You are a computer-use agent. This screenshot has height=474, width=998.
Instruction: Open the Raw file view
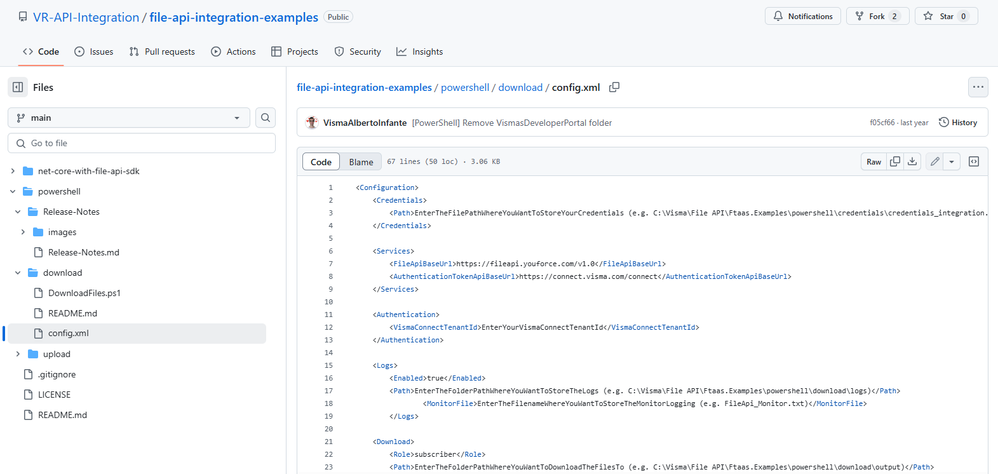click(x=874, y=162)
